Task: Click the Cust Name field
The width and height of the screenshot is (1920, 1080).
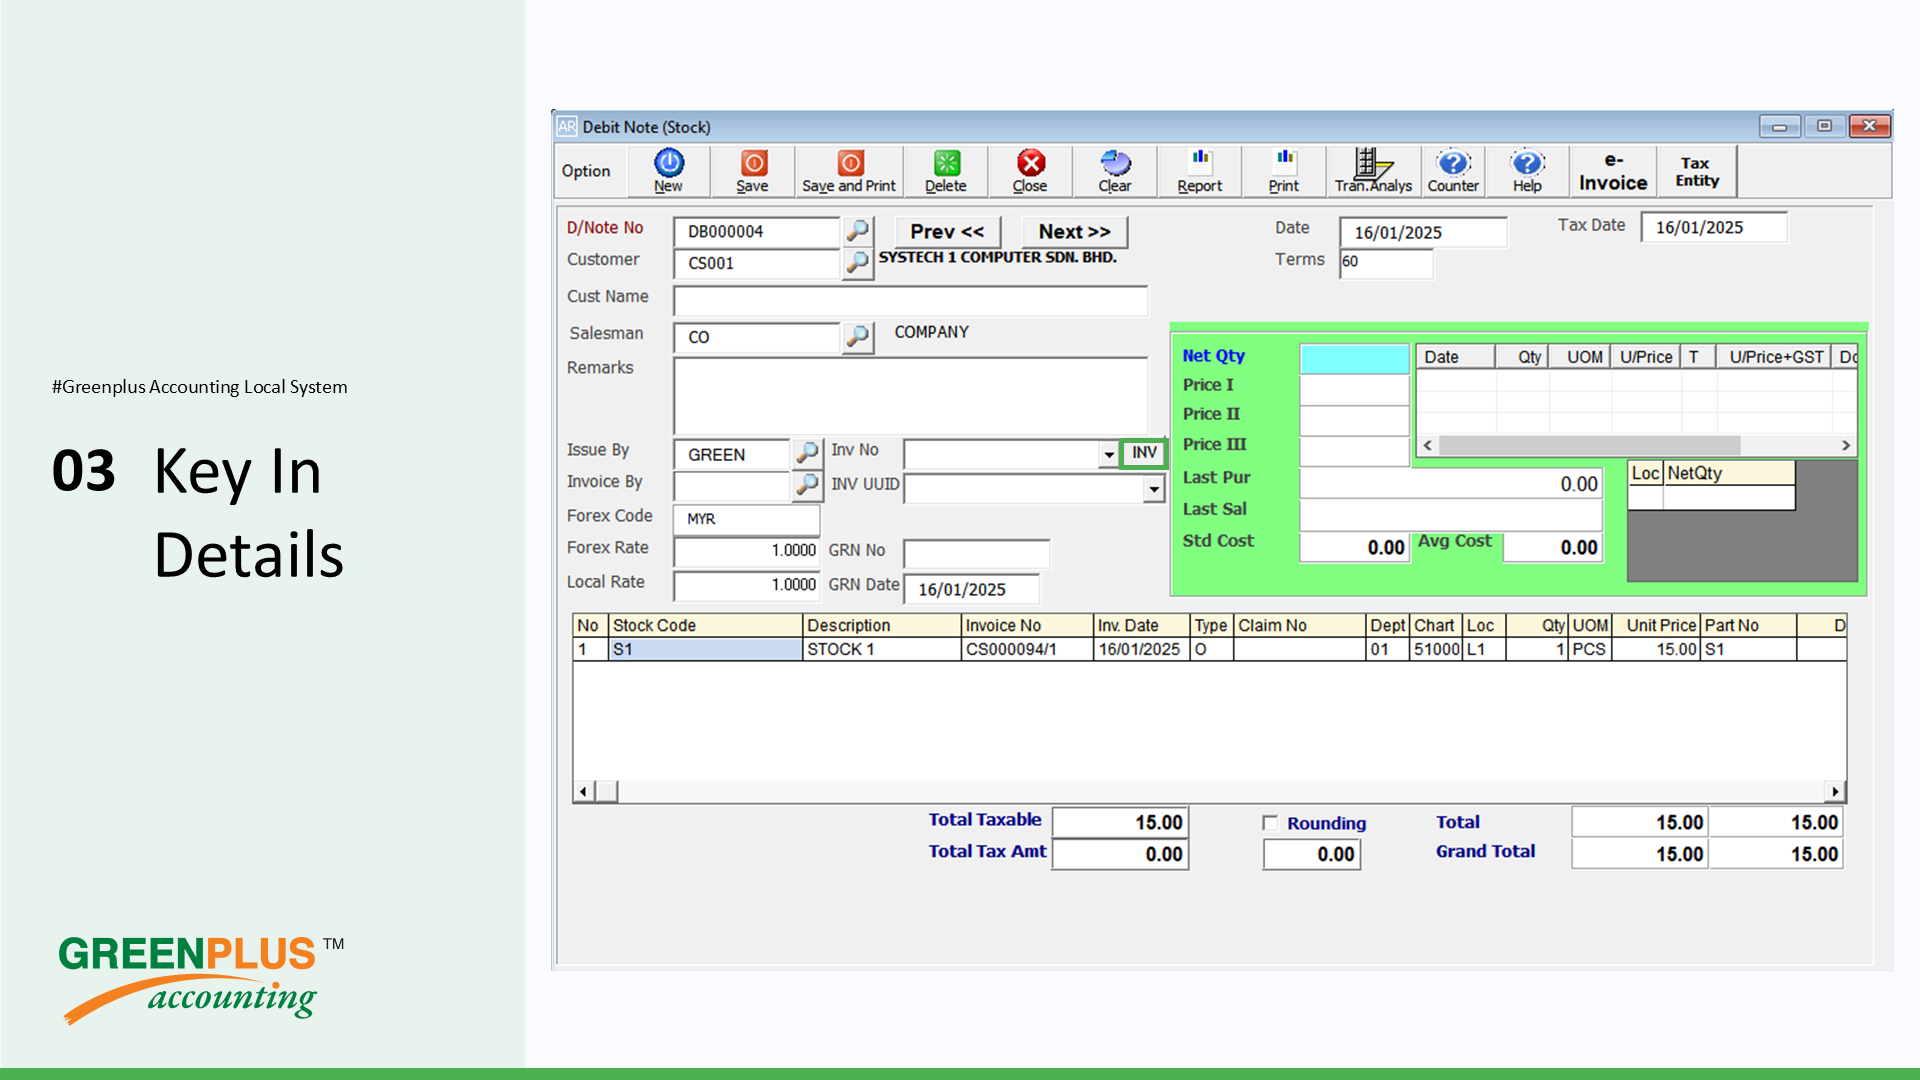Action: [x=910, y=300]
